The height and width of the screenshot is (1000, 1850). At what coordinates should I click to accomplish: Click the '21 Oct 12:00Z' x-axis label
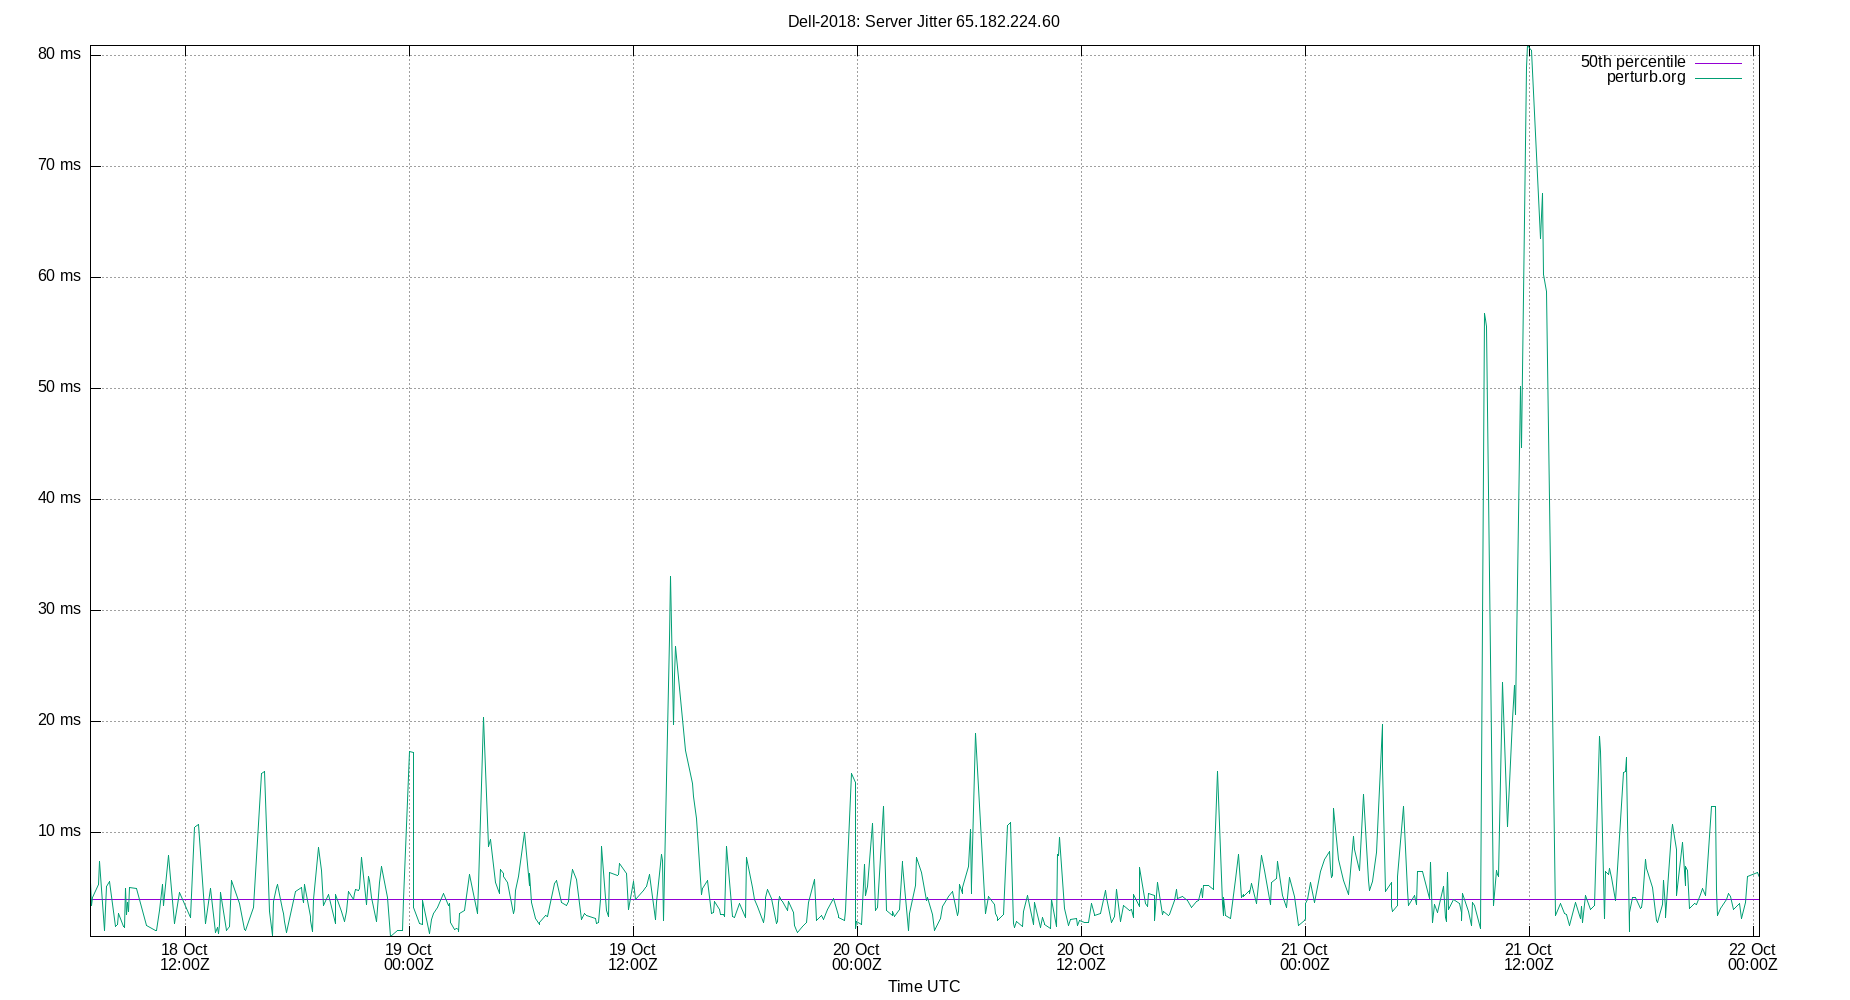(1529, 957)
